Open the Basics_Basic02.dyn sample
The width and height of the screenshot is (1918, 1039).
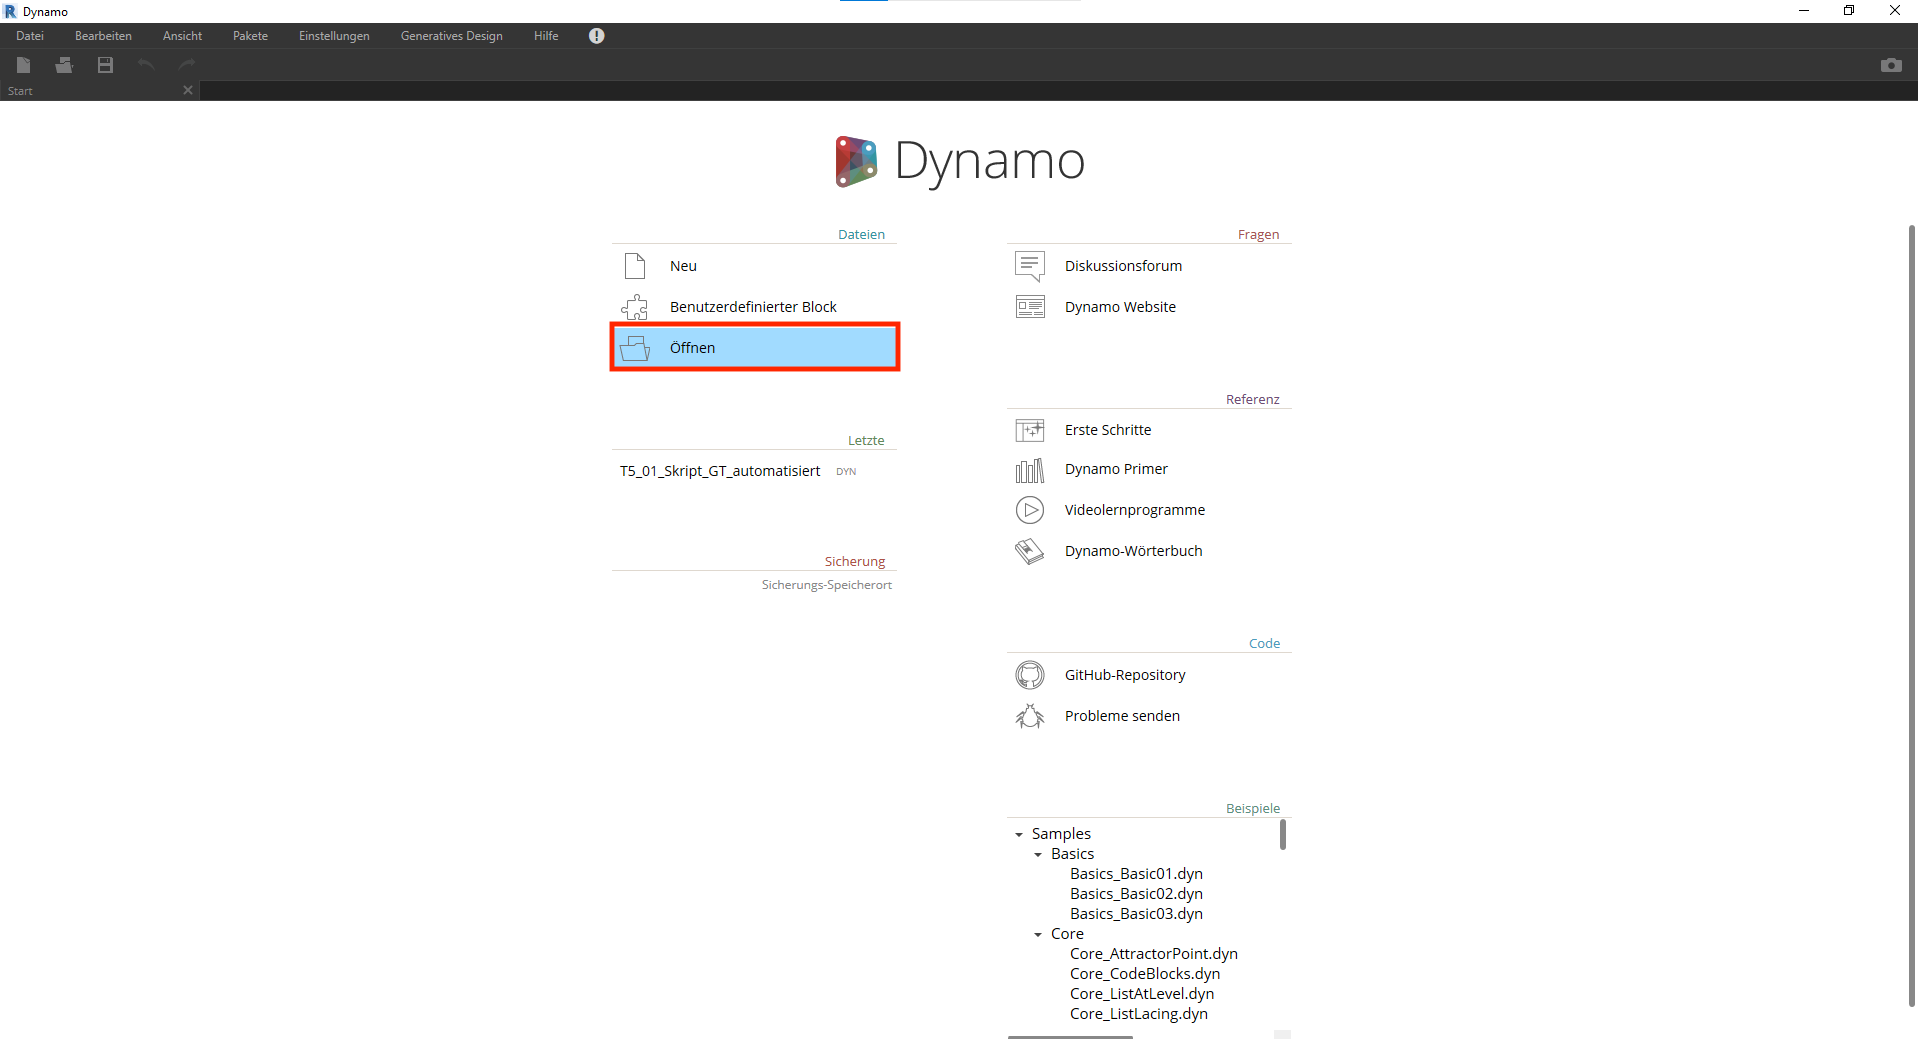coord(1136,894)
